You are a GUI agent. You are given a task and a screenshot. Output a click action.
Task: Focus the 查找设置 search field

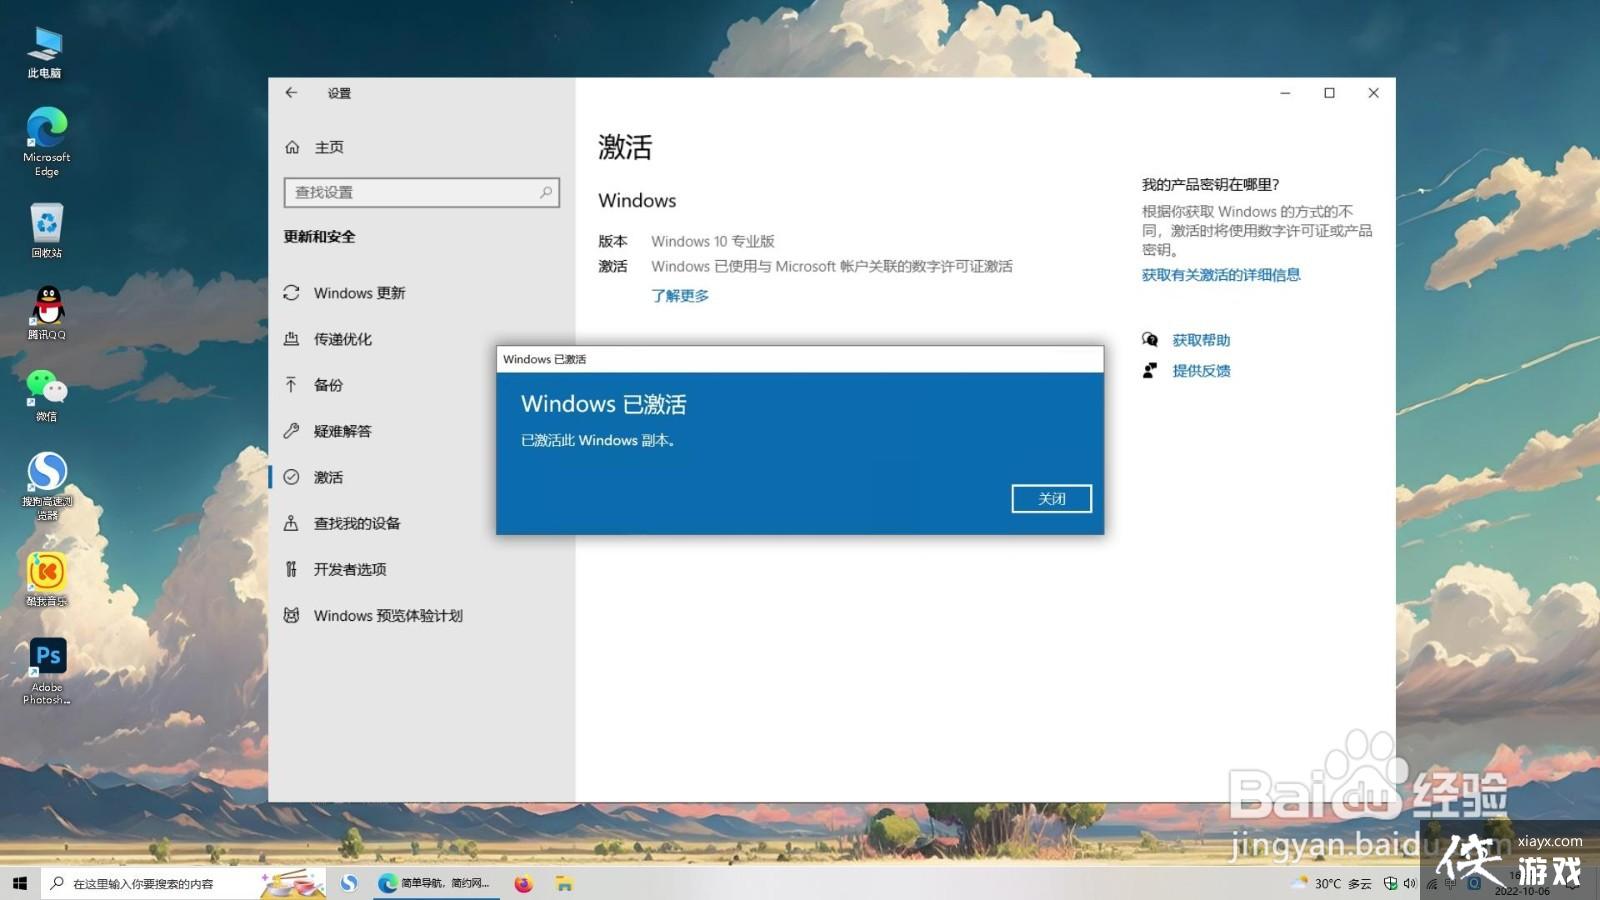[x=421, y=192]
